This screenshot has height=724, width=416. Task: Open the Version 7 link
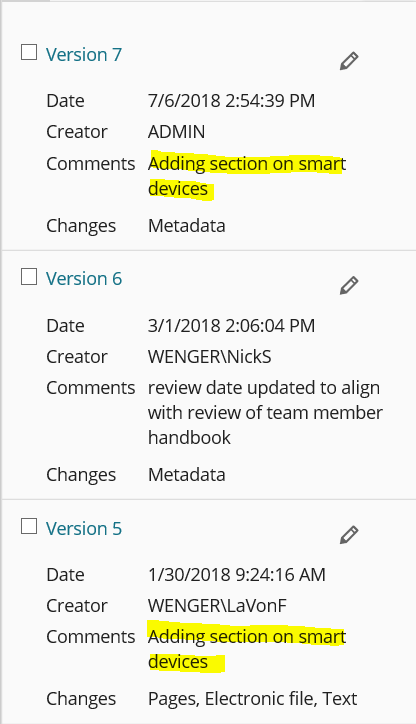pos(84,54)
